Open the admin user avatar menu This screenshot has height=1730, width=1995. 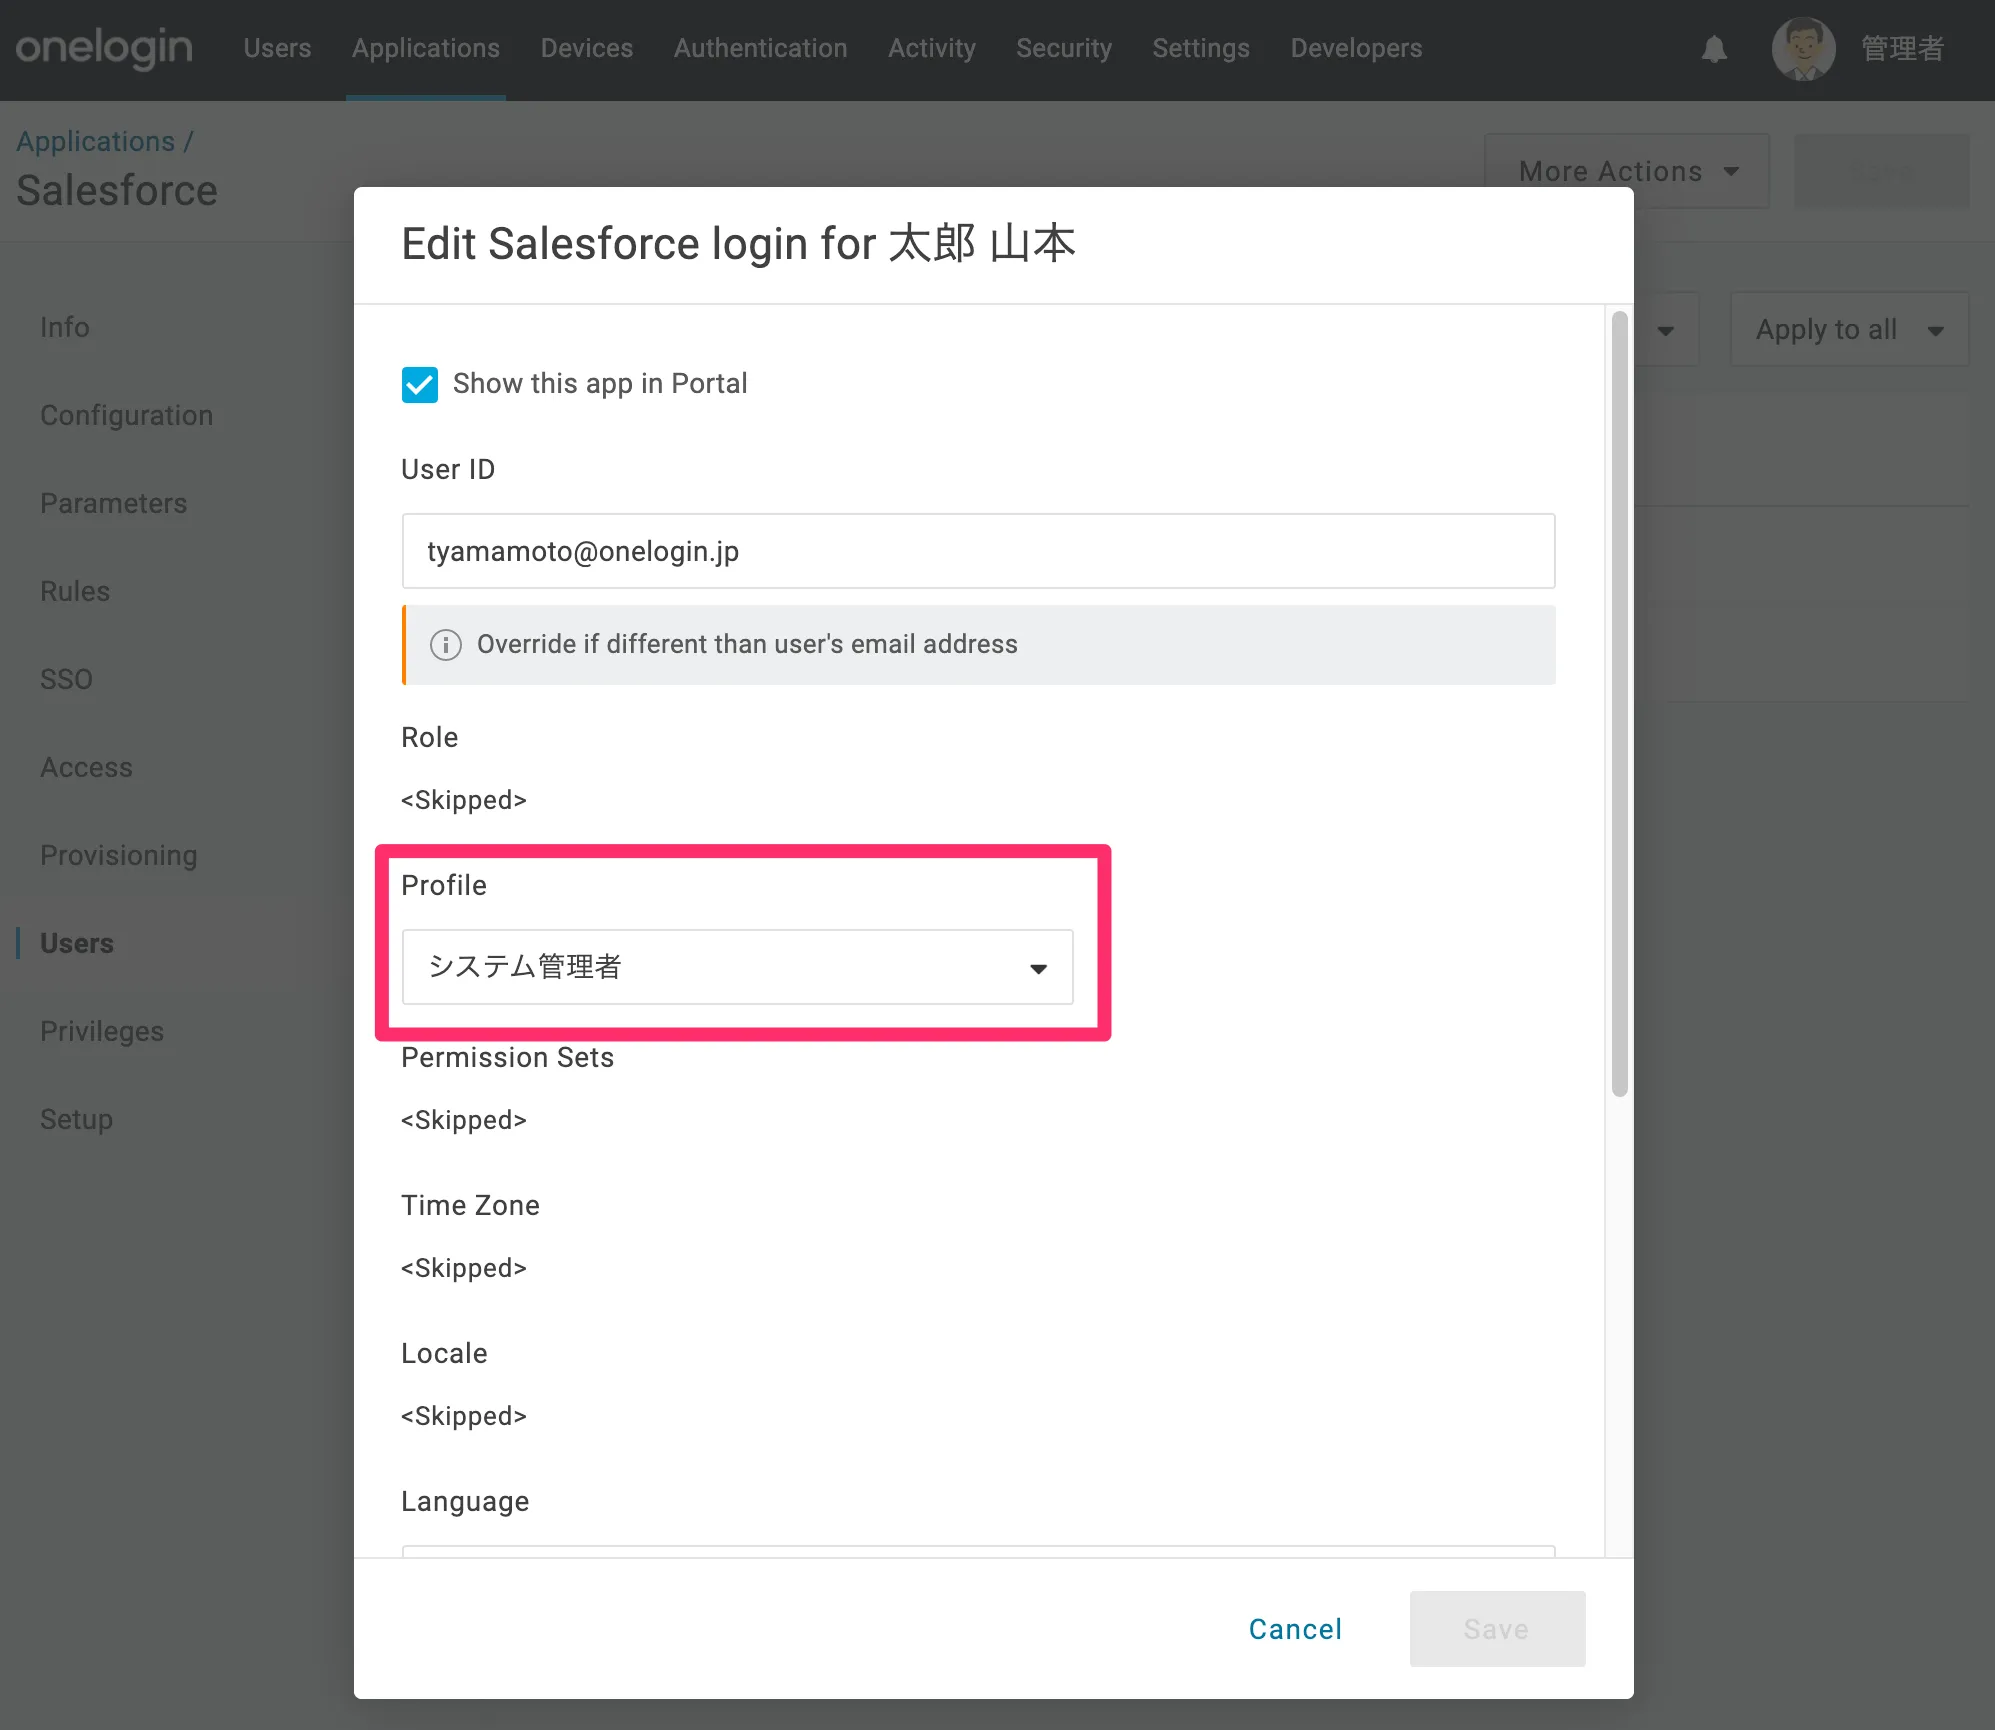[1802, 48]
